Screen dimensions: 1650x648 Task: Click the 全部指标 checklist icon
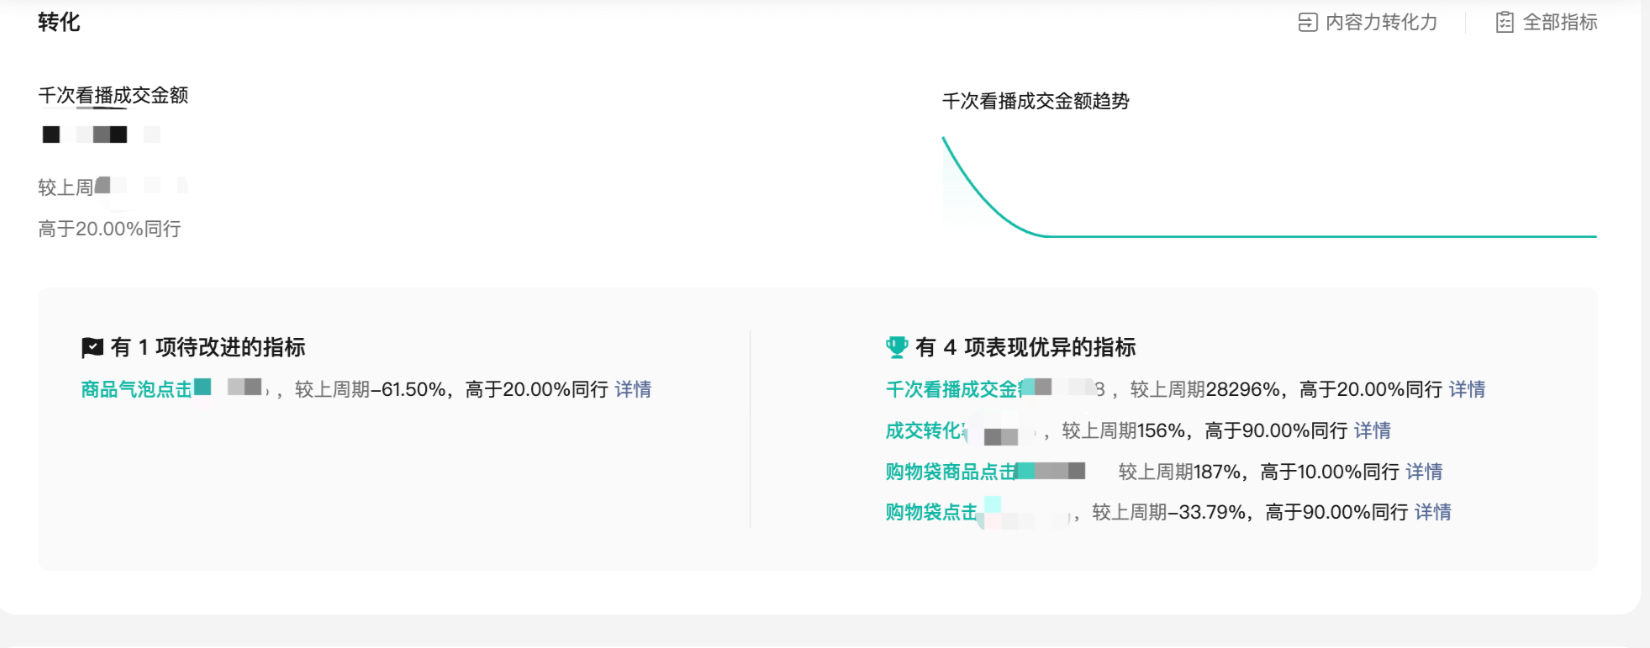click(1504, 22)
